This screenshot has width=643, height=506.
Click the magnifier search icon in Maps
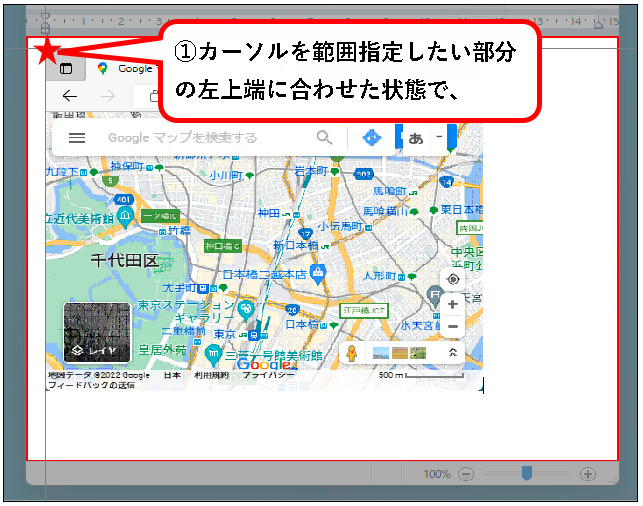click(324, 137)
